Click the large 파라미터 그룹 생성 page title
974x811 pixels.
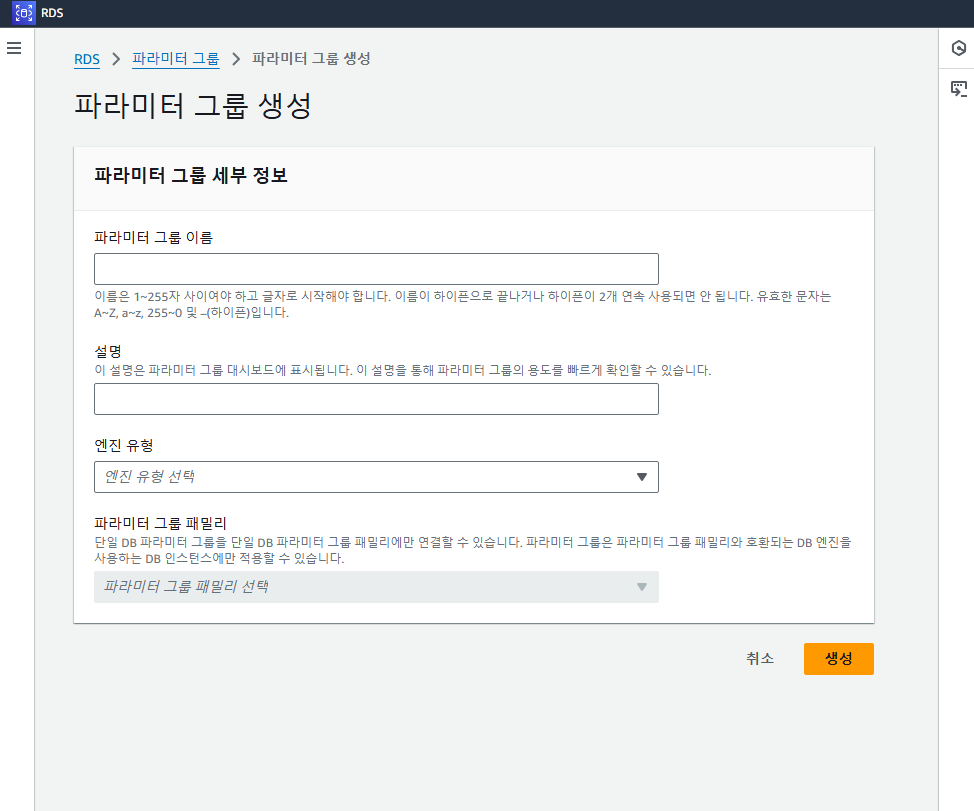(193, 106)
